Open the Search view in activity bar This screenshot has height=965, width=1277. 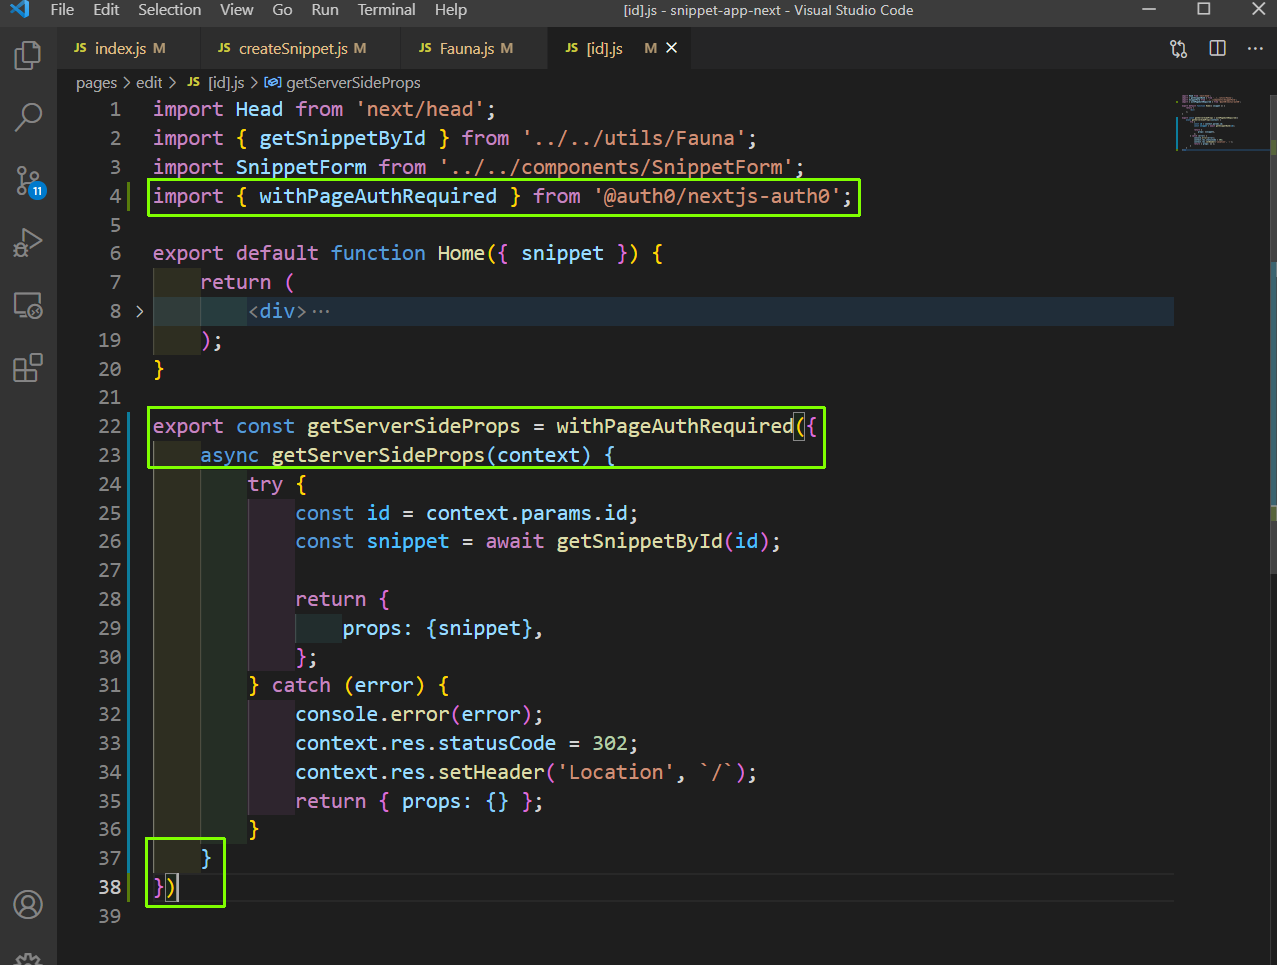pyautogui.click(x=28, y=117)
